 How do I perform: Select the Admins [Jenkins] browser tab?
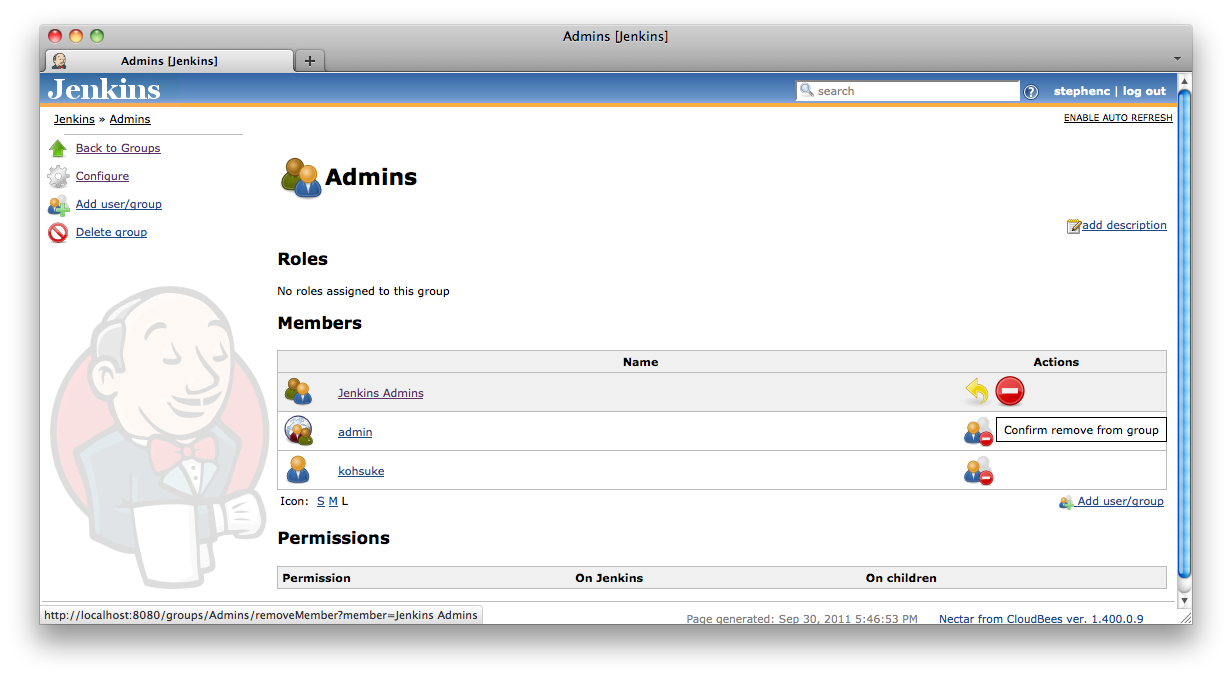[169, 61]
